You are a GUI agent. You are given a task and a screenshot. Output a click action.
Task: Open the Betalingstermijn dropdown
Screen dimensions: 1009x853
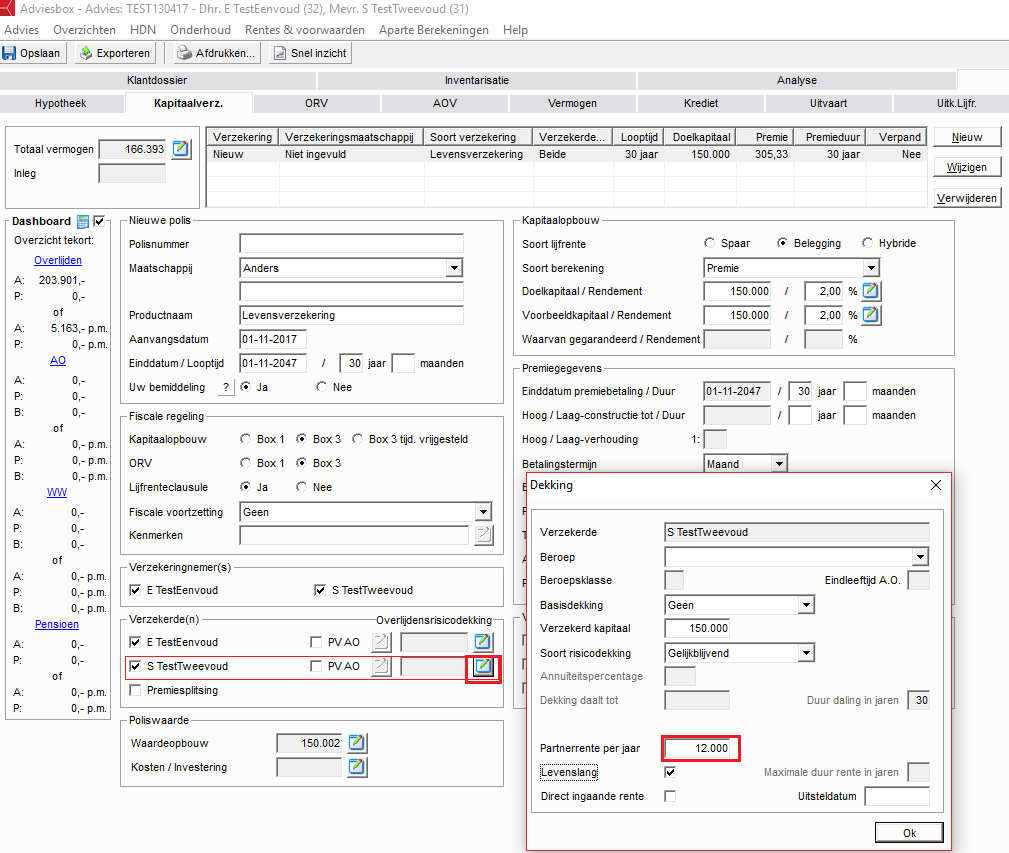click(779, 464)
